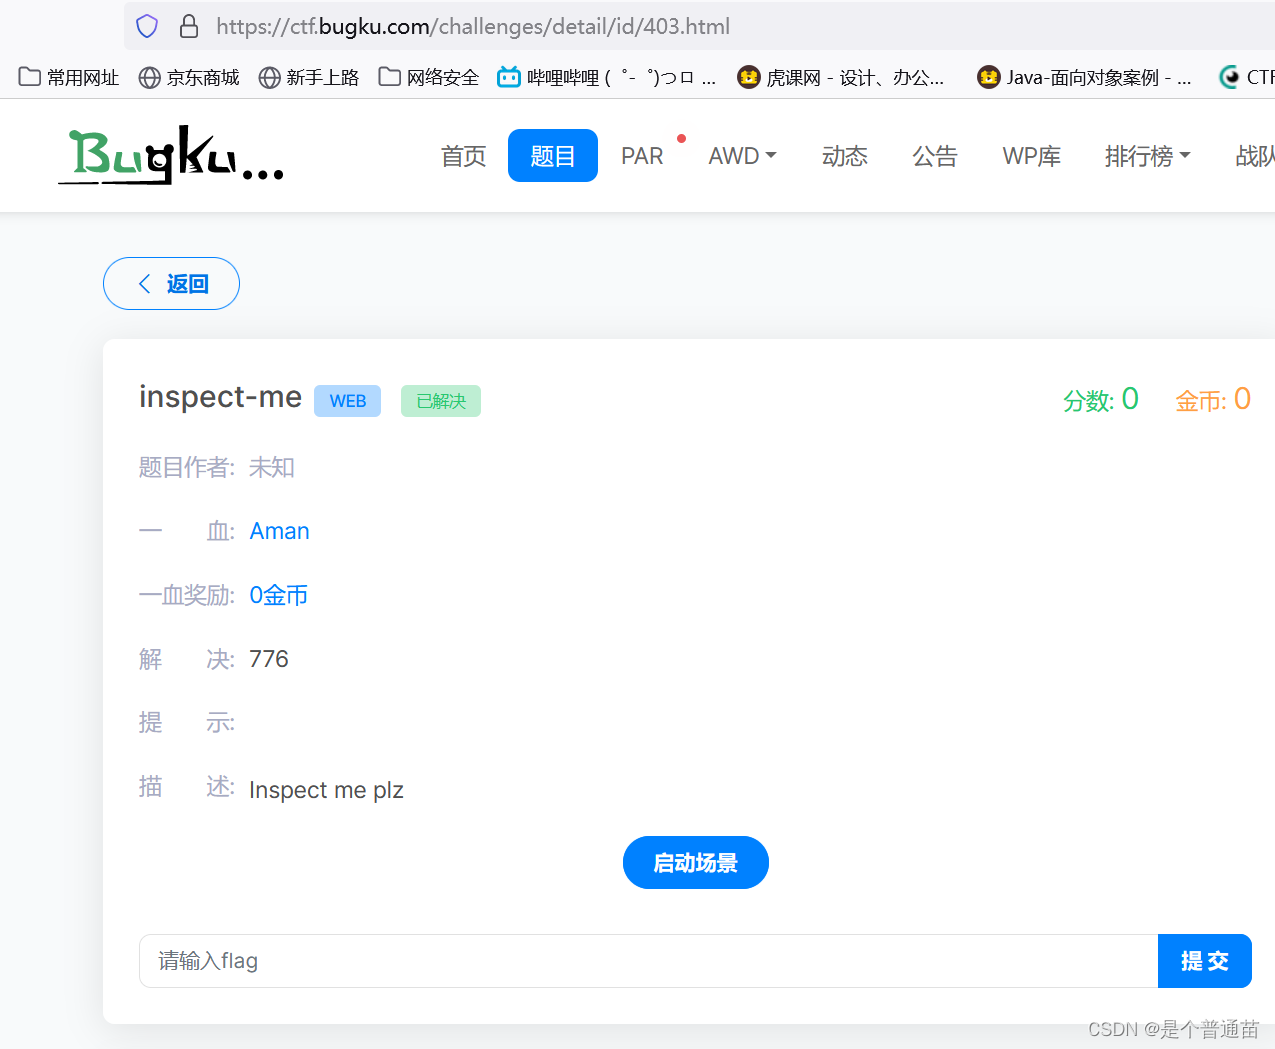The width and height of the screenshot is (1275, 1049).
Task: Click the Bugku site logo
Action: point(170,155)
